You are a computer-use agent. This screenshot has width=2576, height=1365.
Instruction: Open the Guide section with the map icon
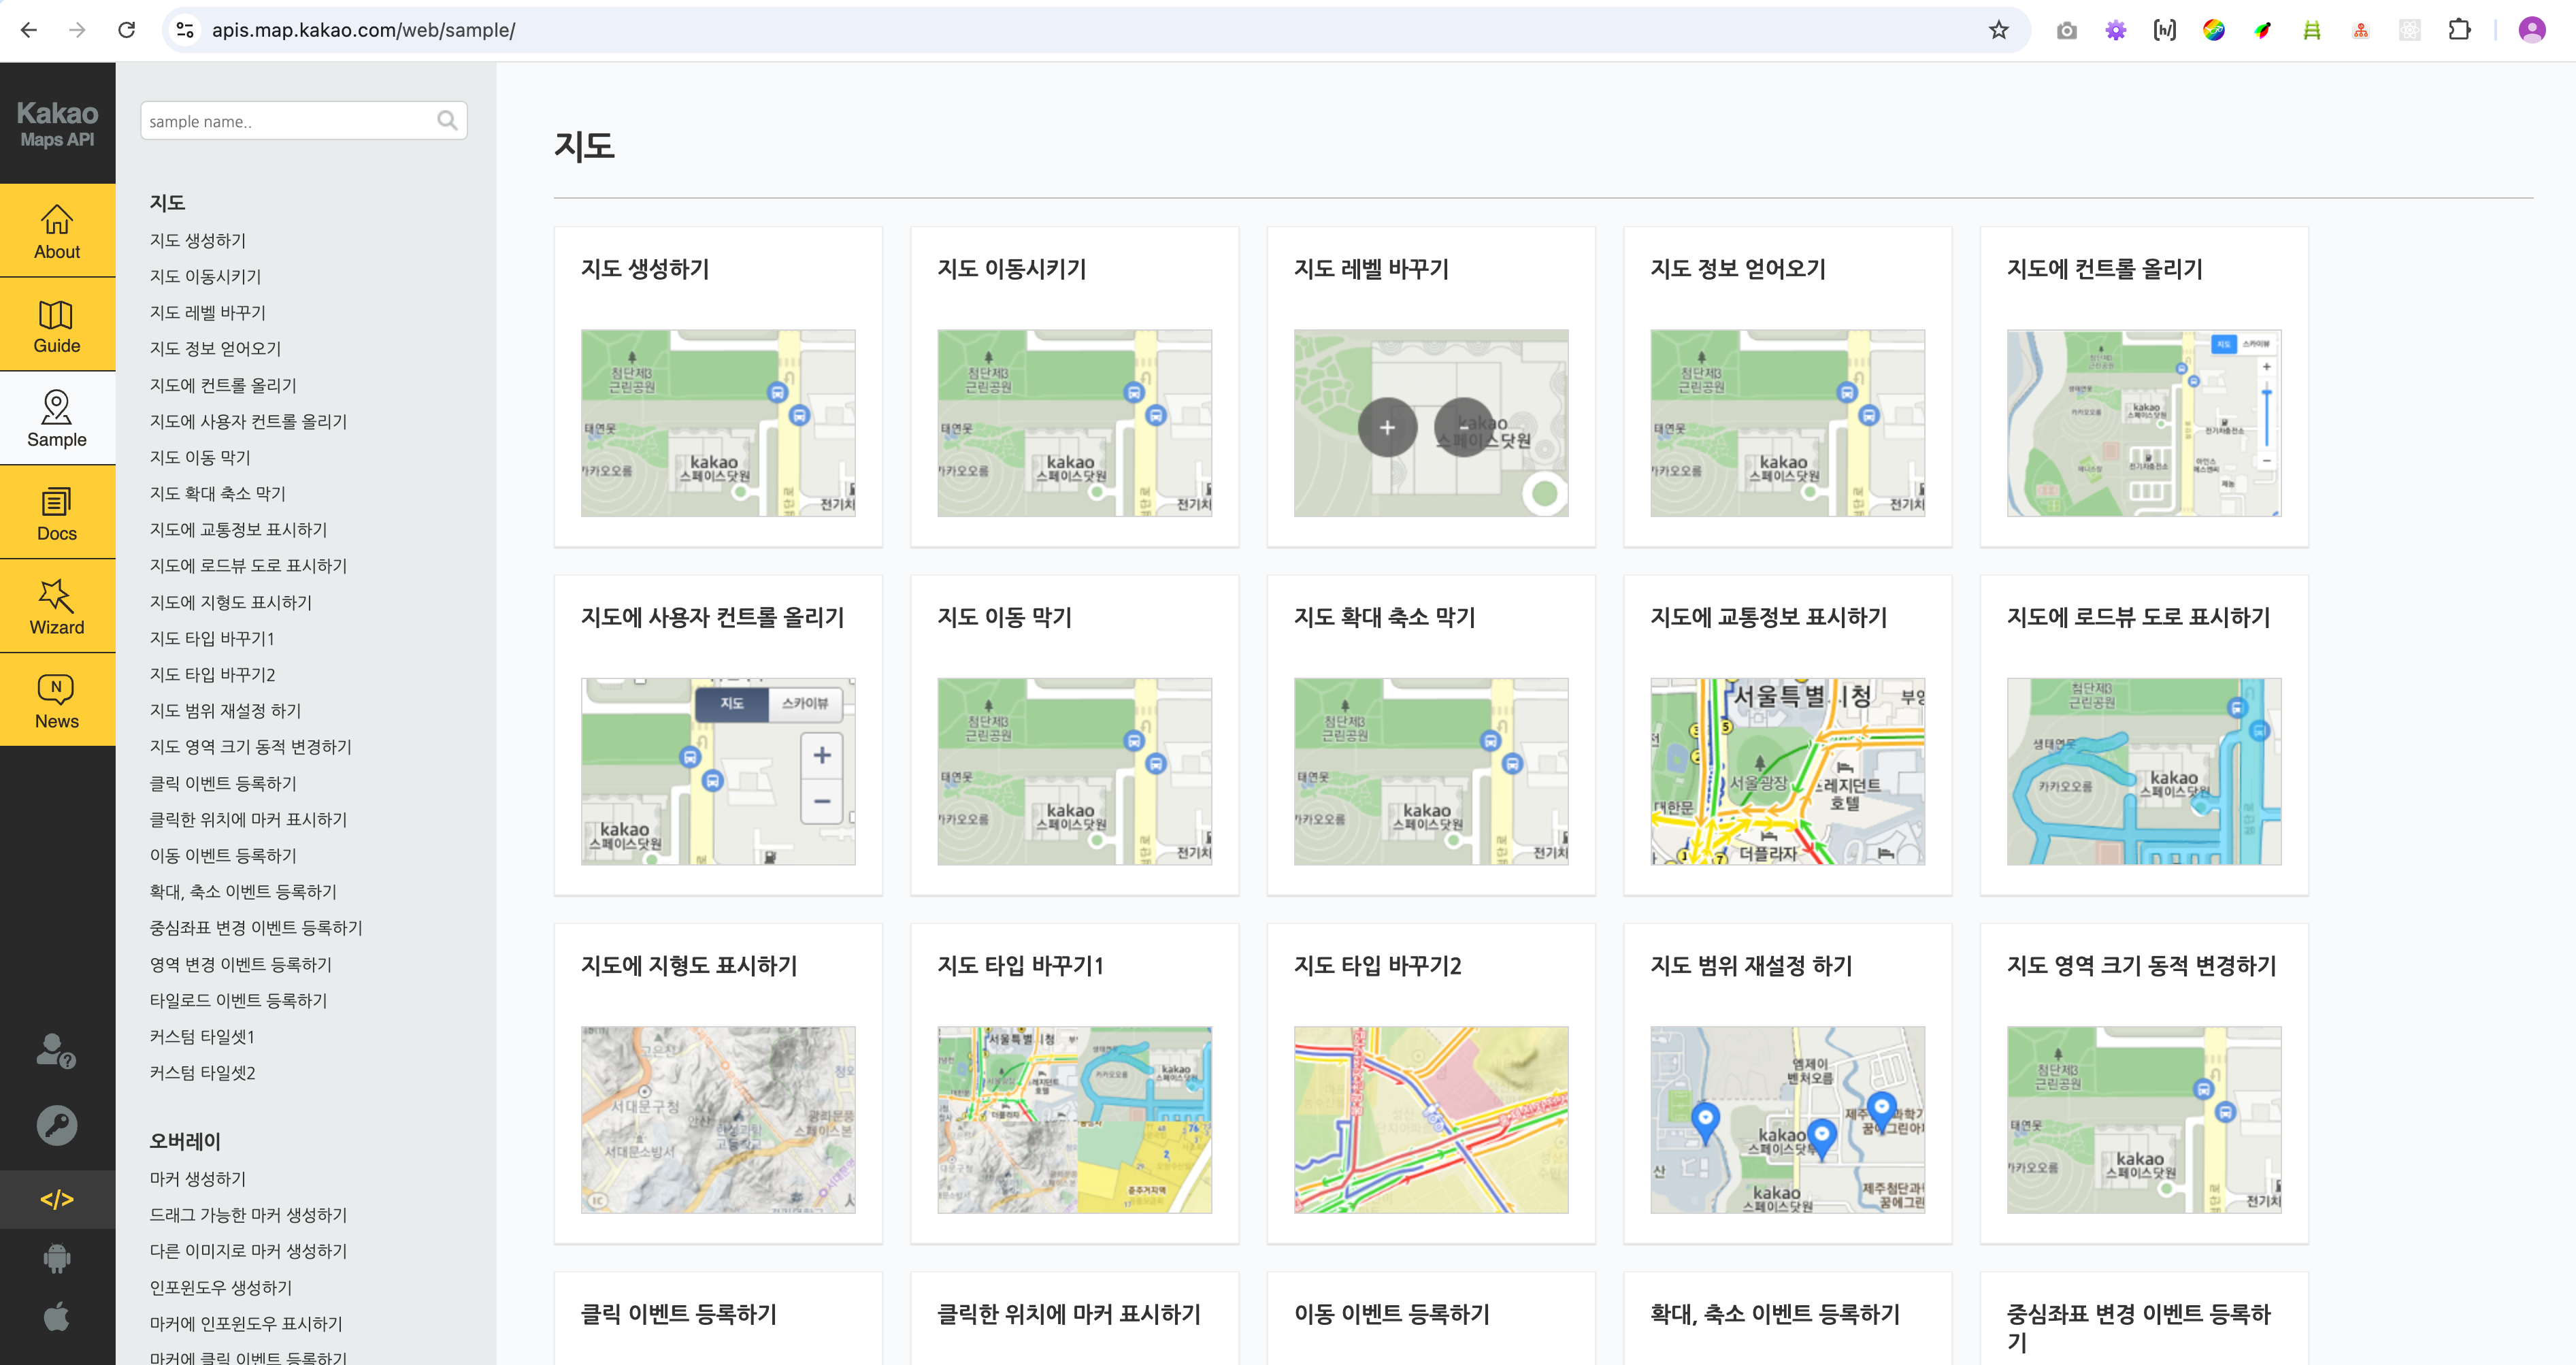[57, 325]
